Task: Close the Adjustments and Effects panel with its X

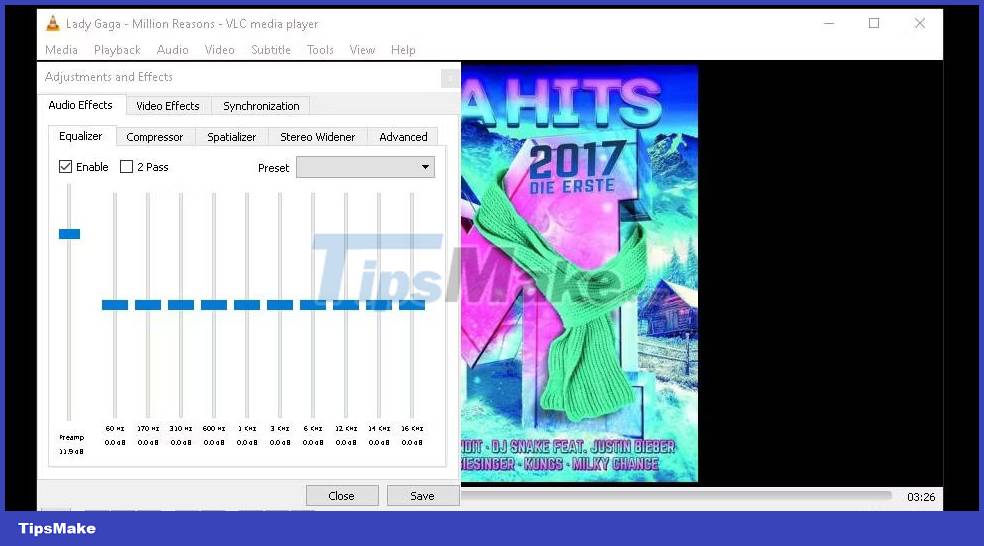Action: [x=449, y=78]
